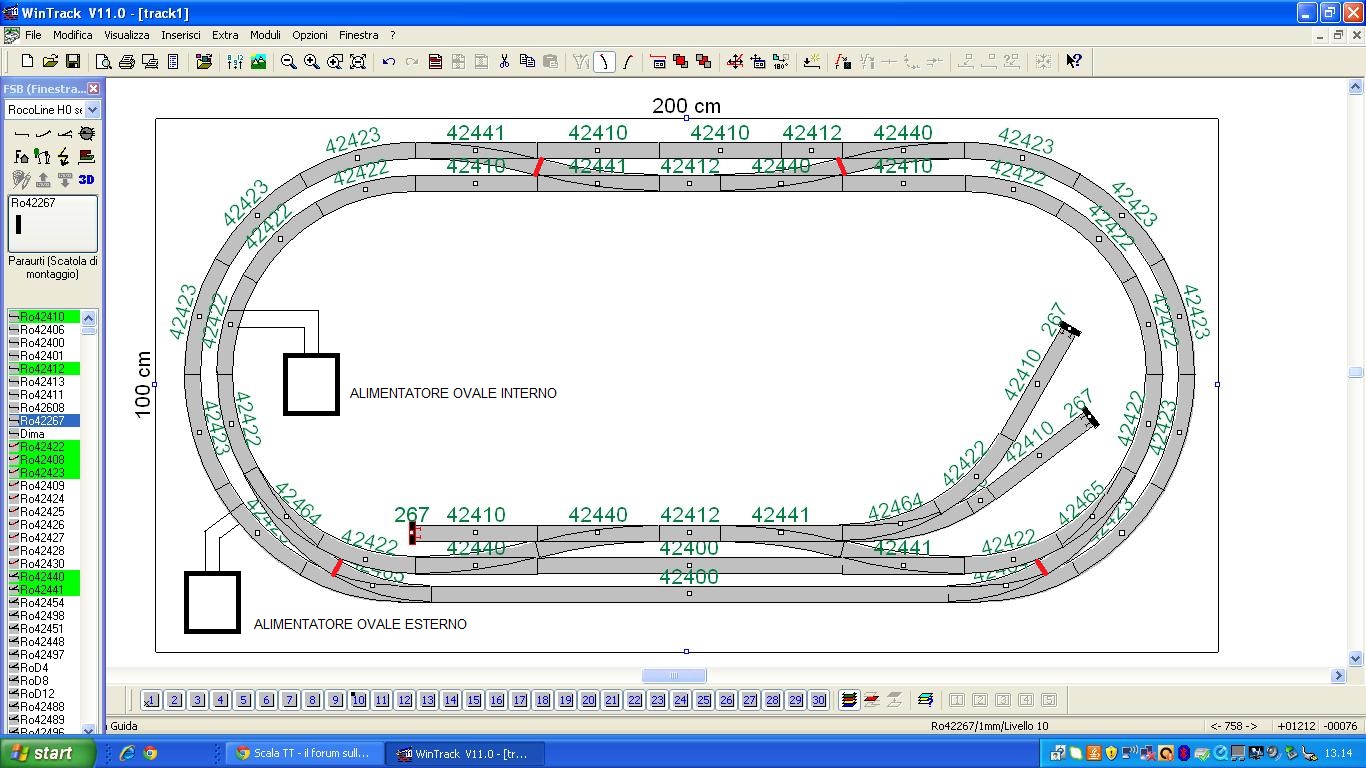Image resolution: width=1366 pixels, height=768 pixels.
Task: Switch to layer 1
Action: [x=151, y=700]
